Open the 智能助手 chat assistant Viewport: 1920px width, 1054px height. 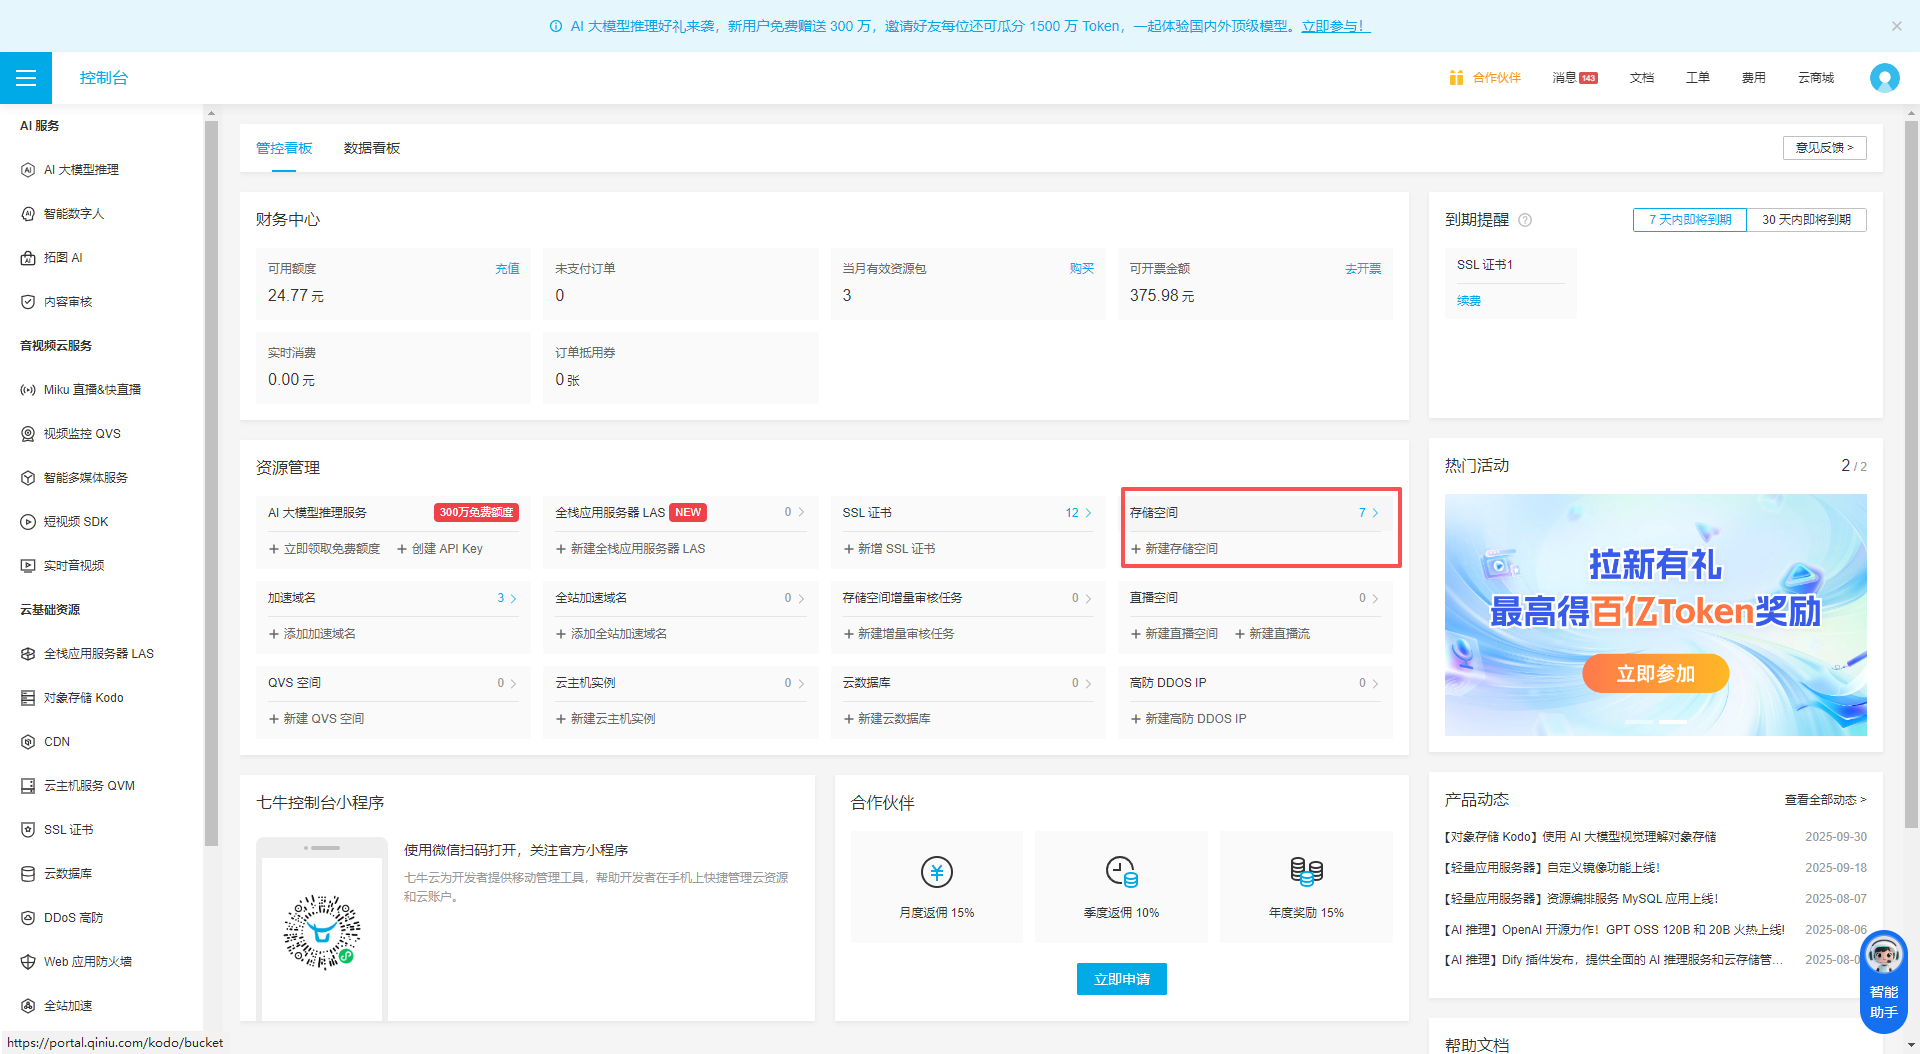coord(1883,982)
